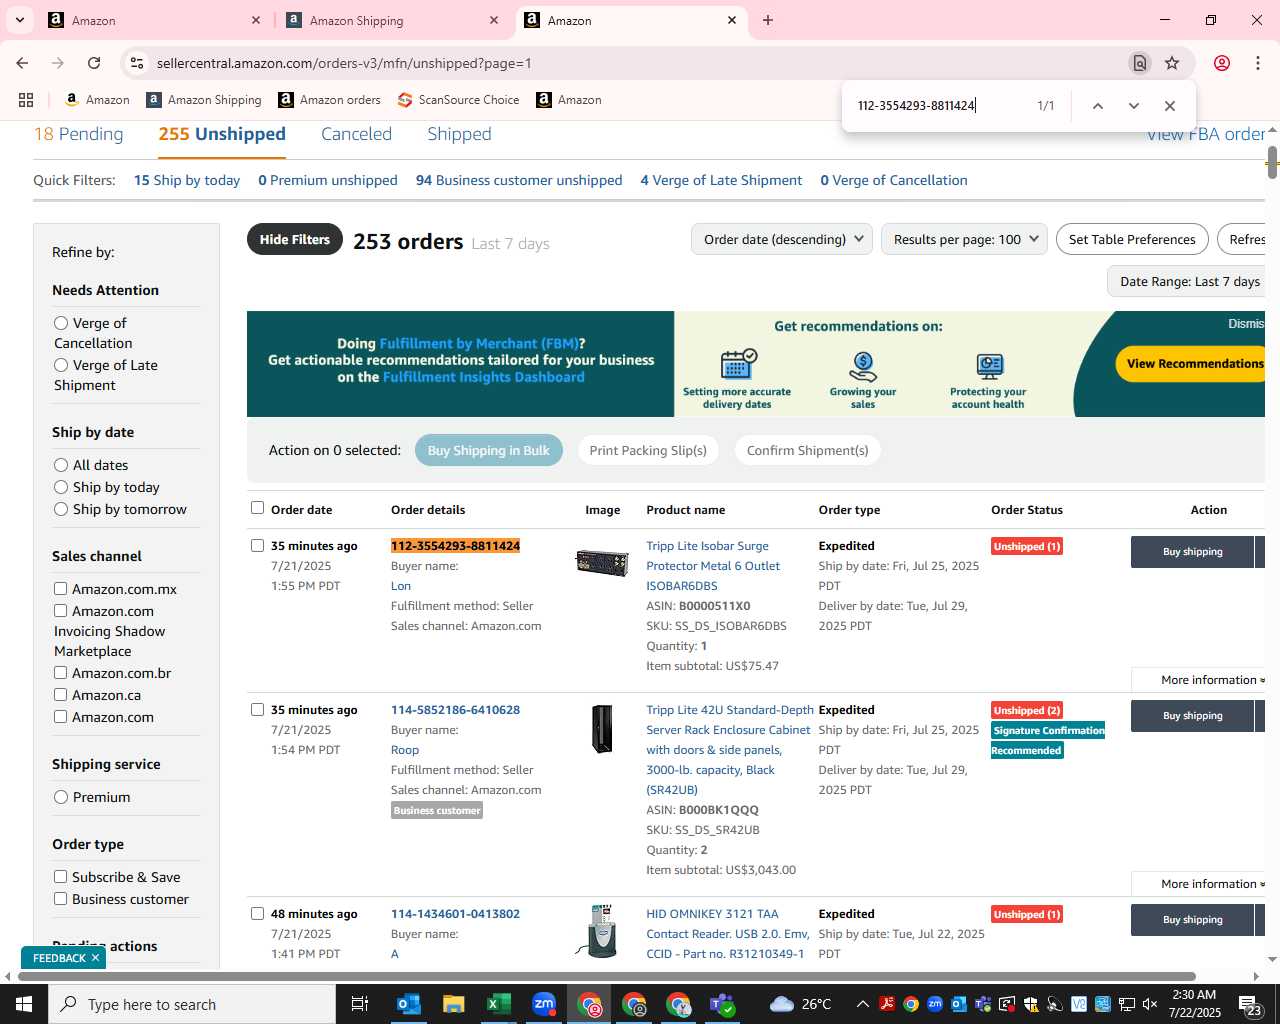Screen dimensions: 1280x1024
Task: Click the Hide Filters button
Action: 295,239
